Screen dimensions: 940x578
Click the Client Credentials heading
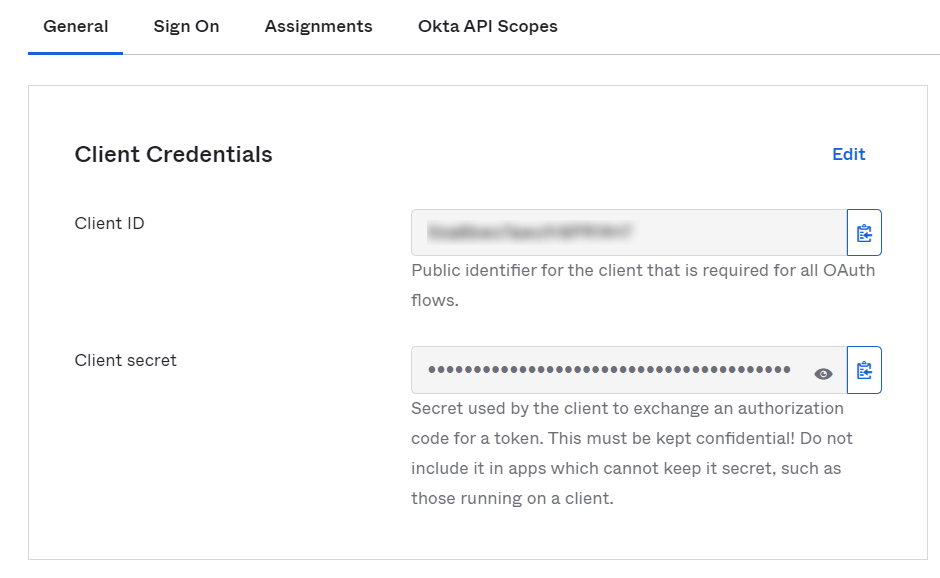click(173, 154)
